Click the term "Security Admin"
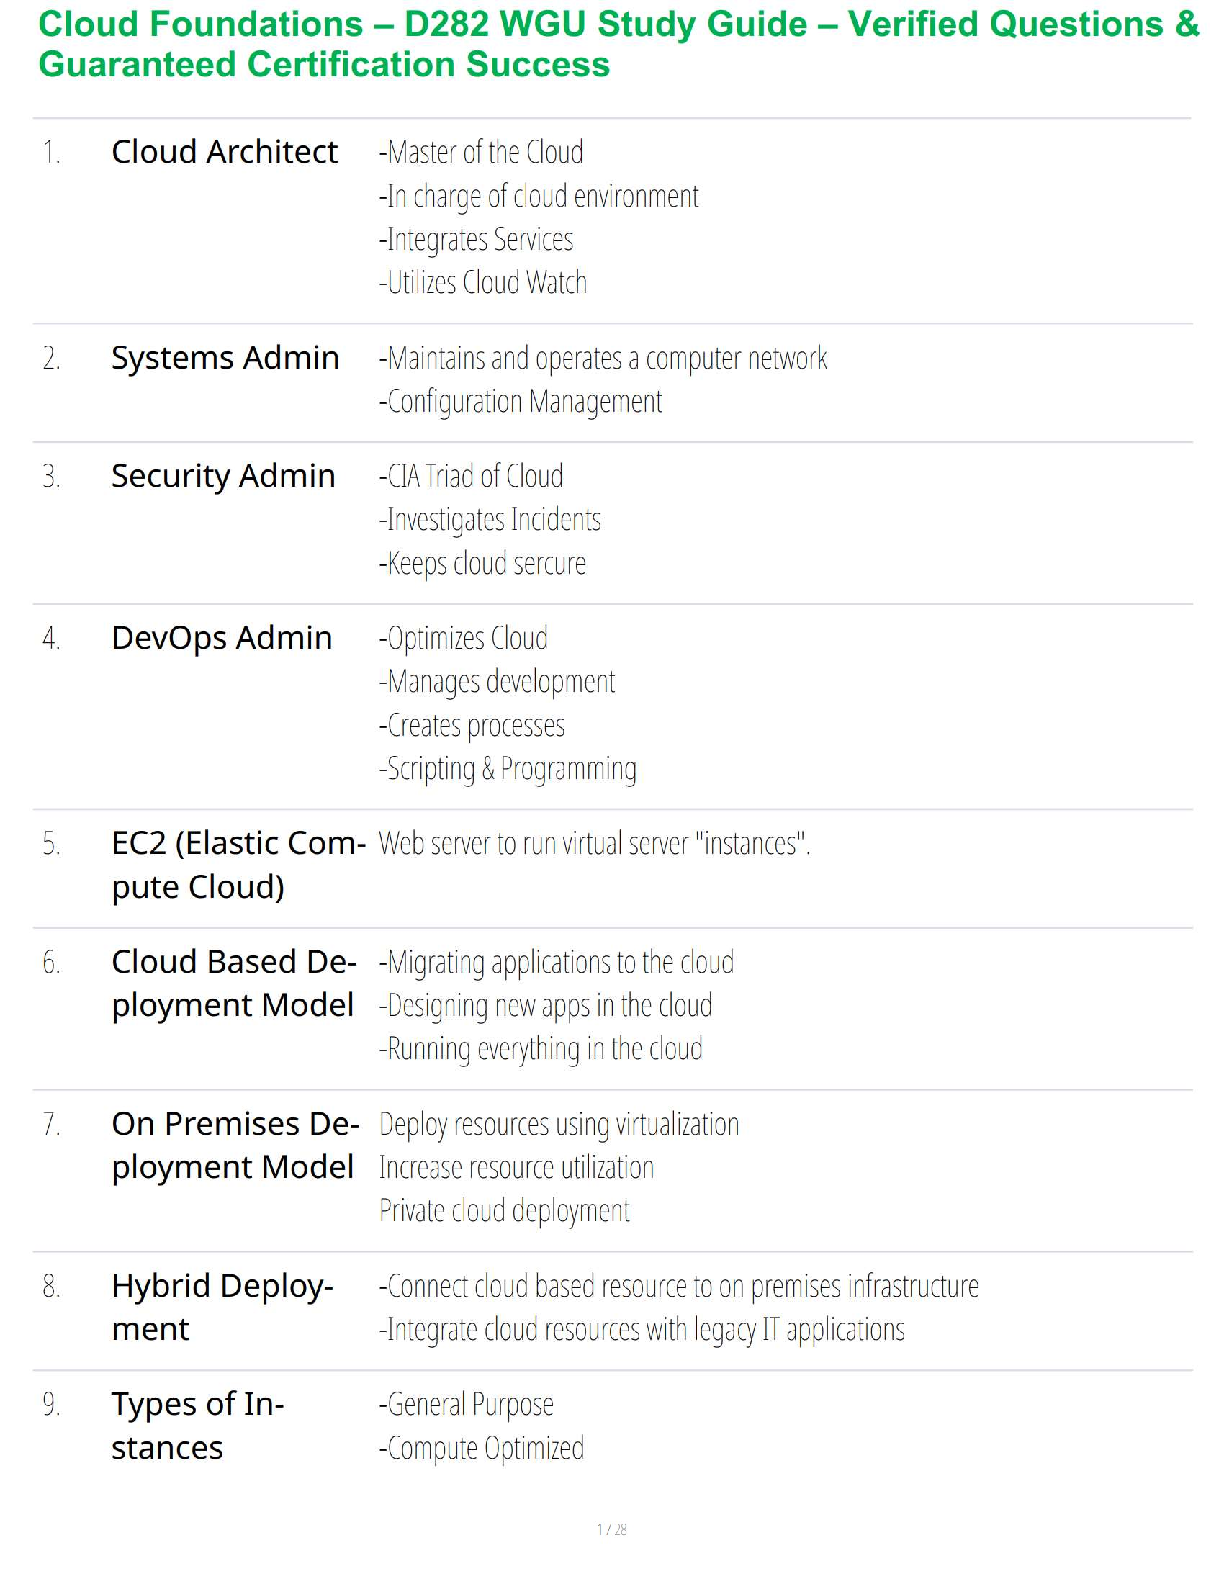This screenshot has width=1224, height=1584. tap(223, 476)
